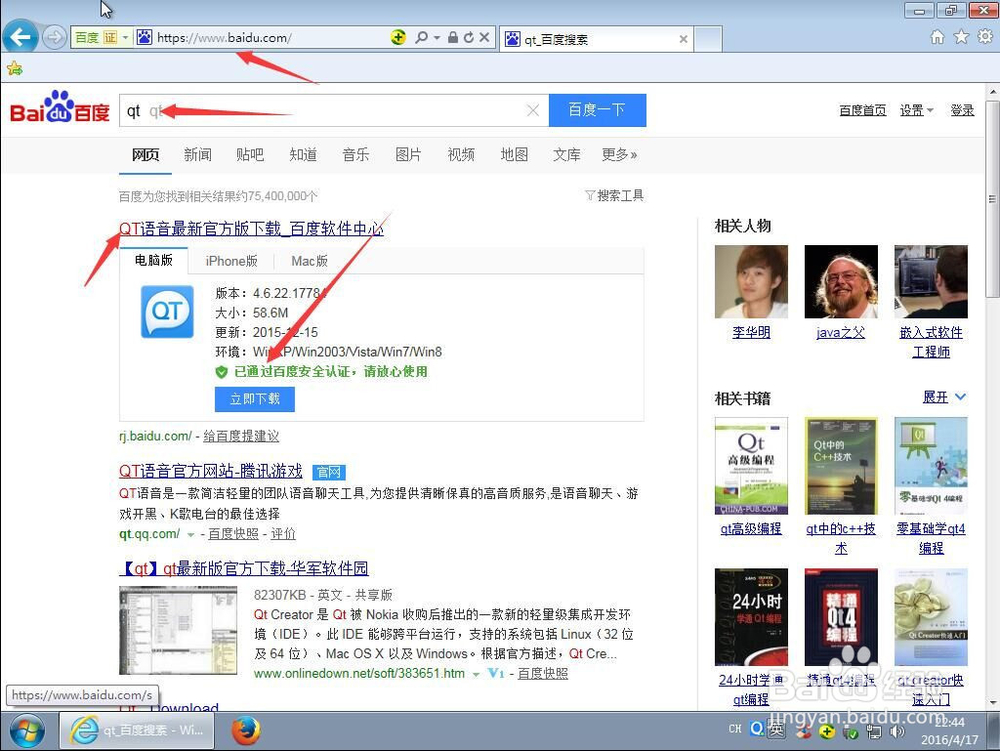The image size is (1000, 751).
Task: Click the stop loading X in address bar
Action: point(485,38)
